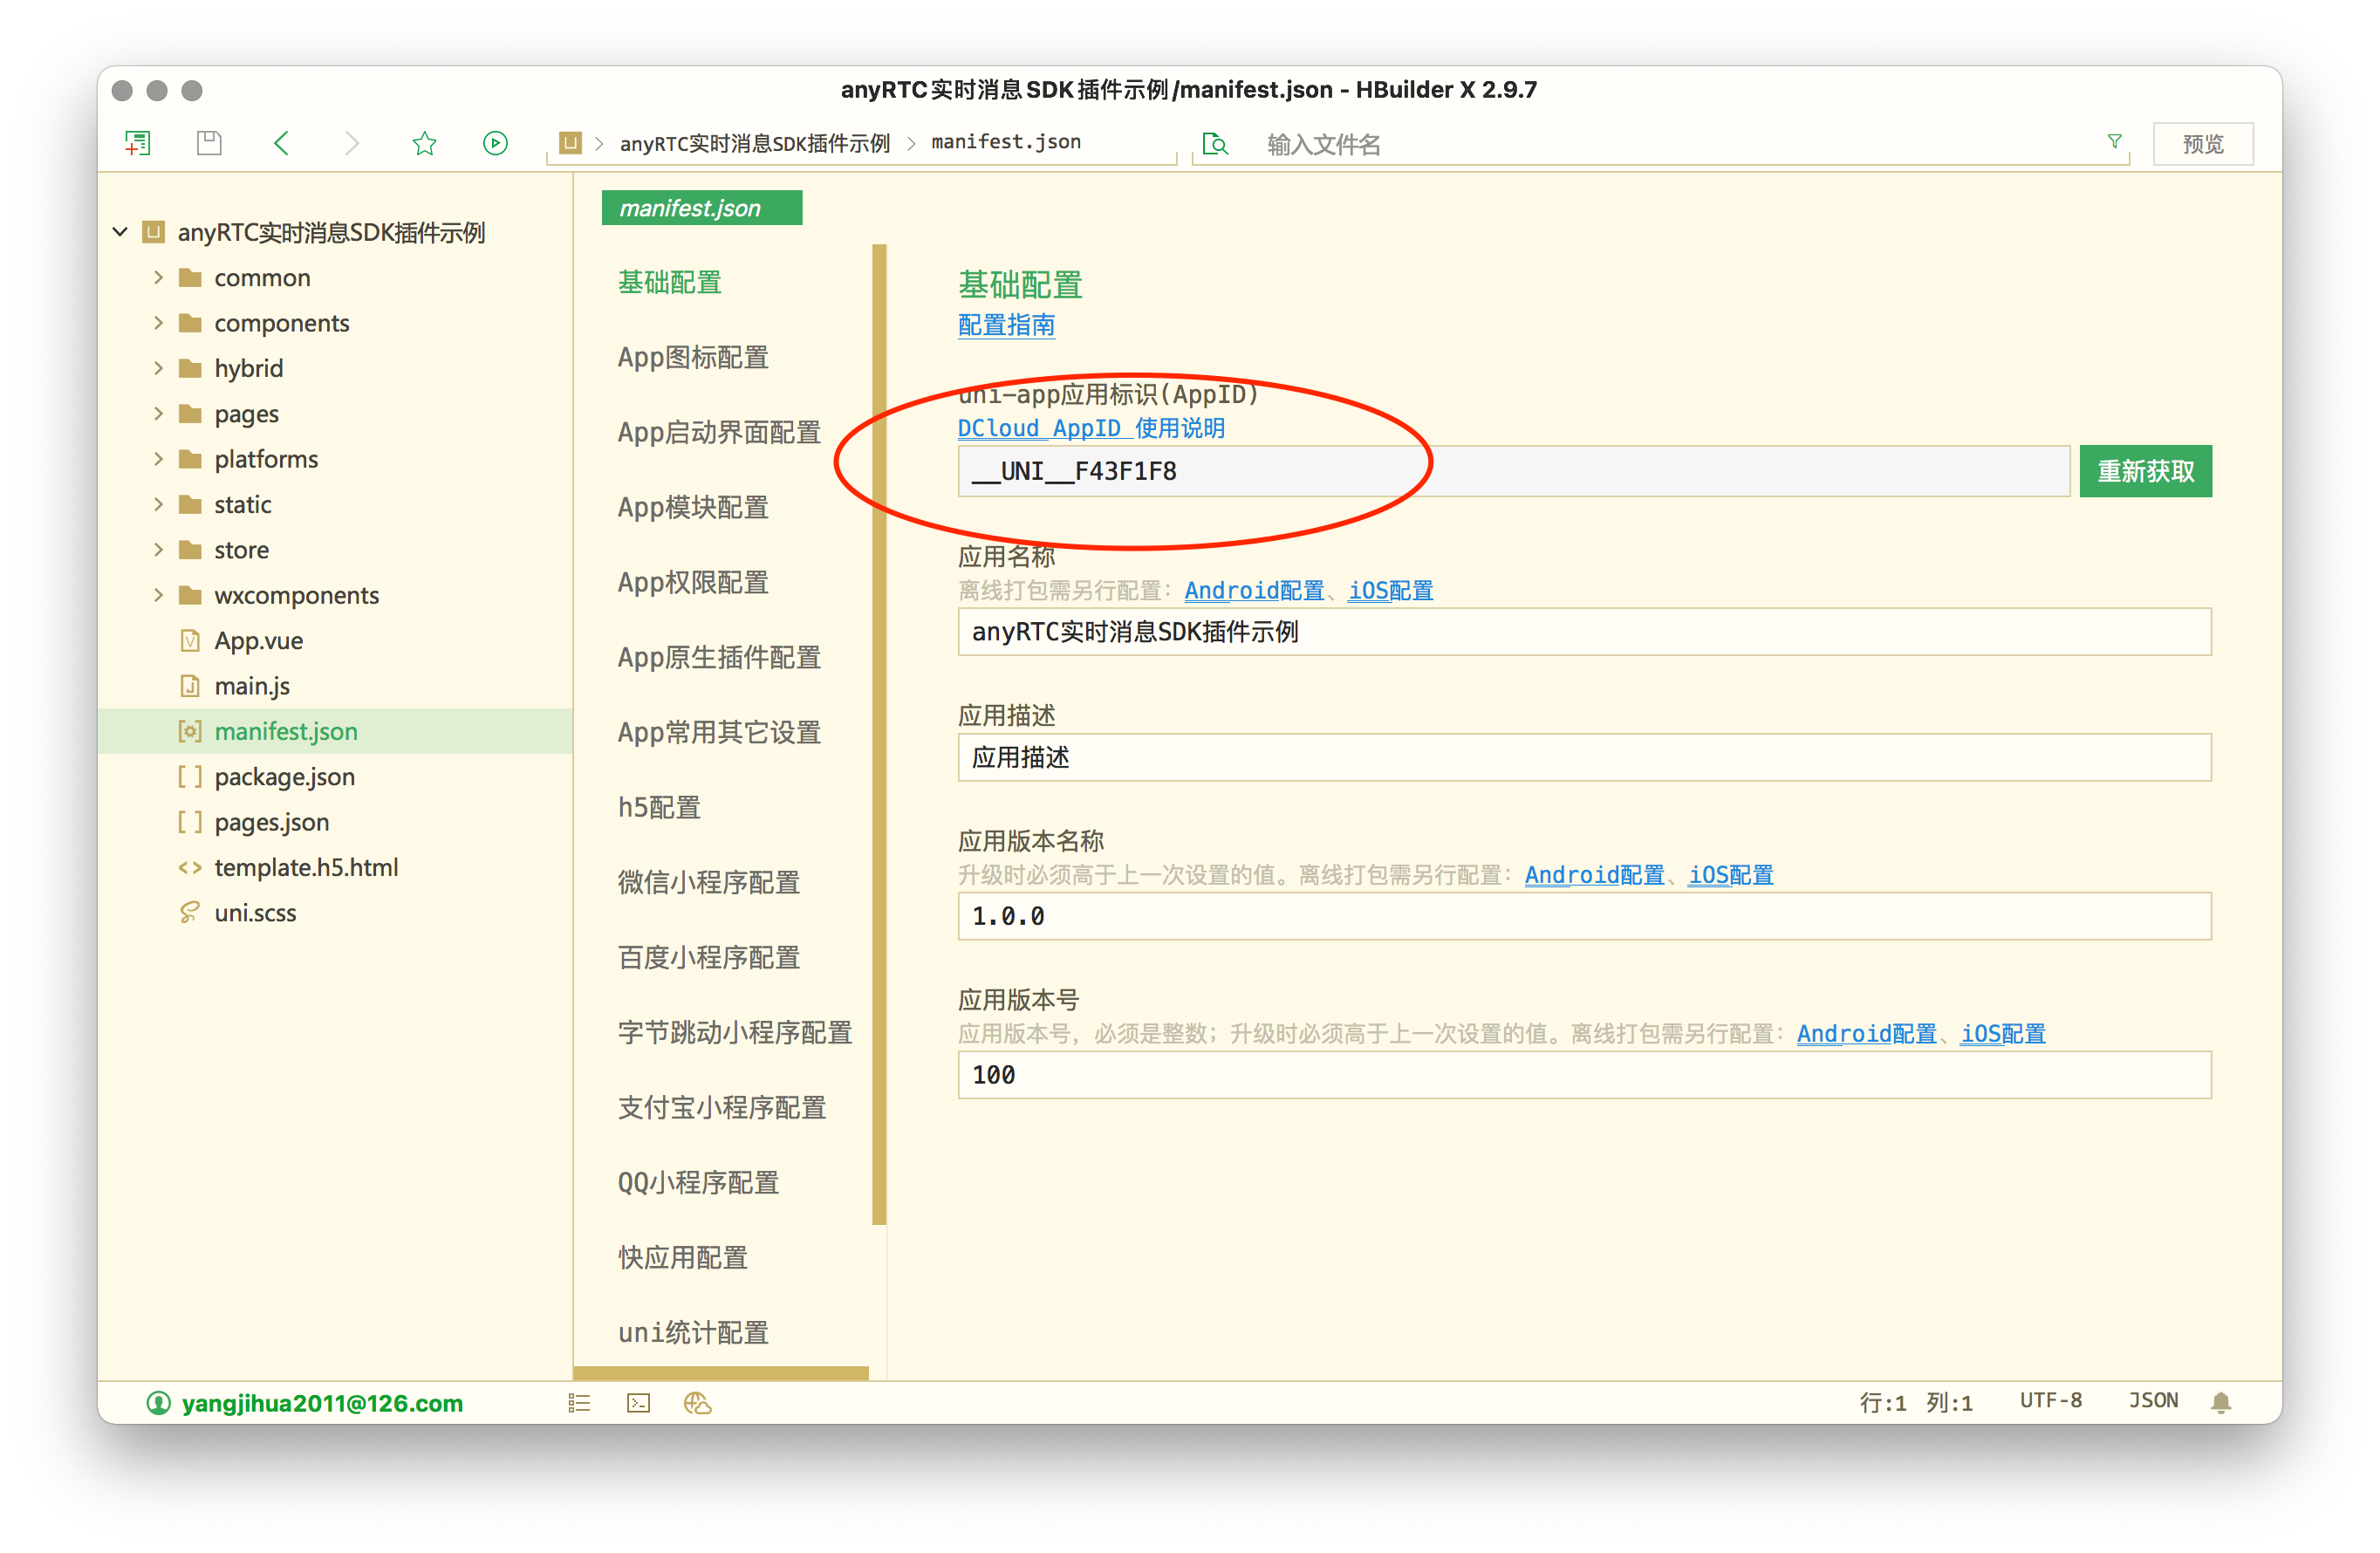Select the manifest.json editor tab
This screenshot has width=2380, height=1553.
pos(701,208)
